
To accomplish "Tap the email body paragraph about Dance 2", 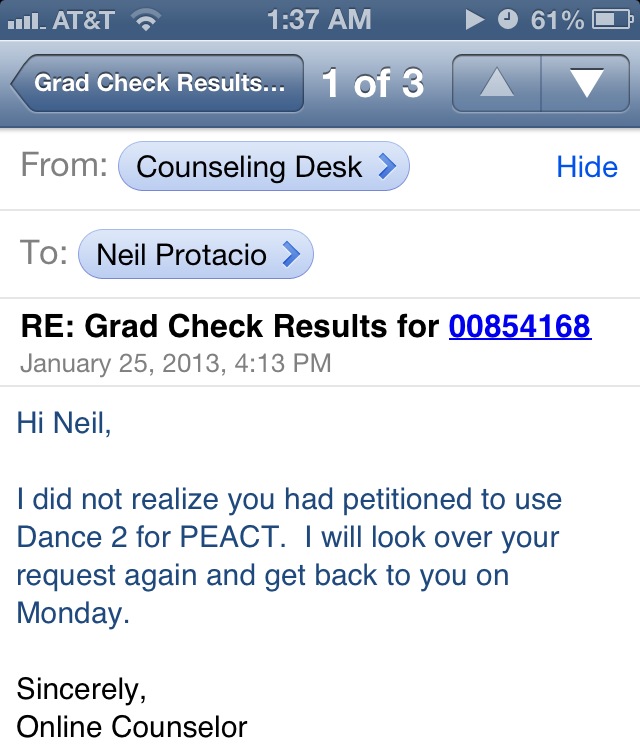I will 290,556.
